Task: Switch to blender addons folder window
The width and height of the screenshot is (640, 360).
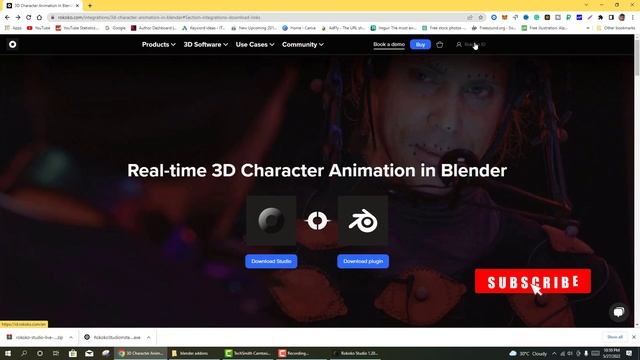Action: point(195,353)
